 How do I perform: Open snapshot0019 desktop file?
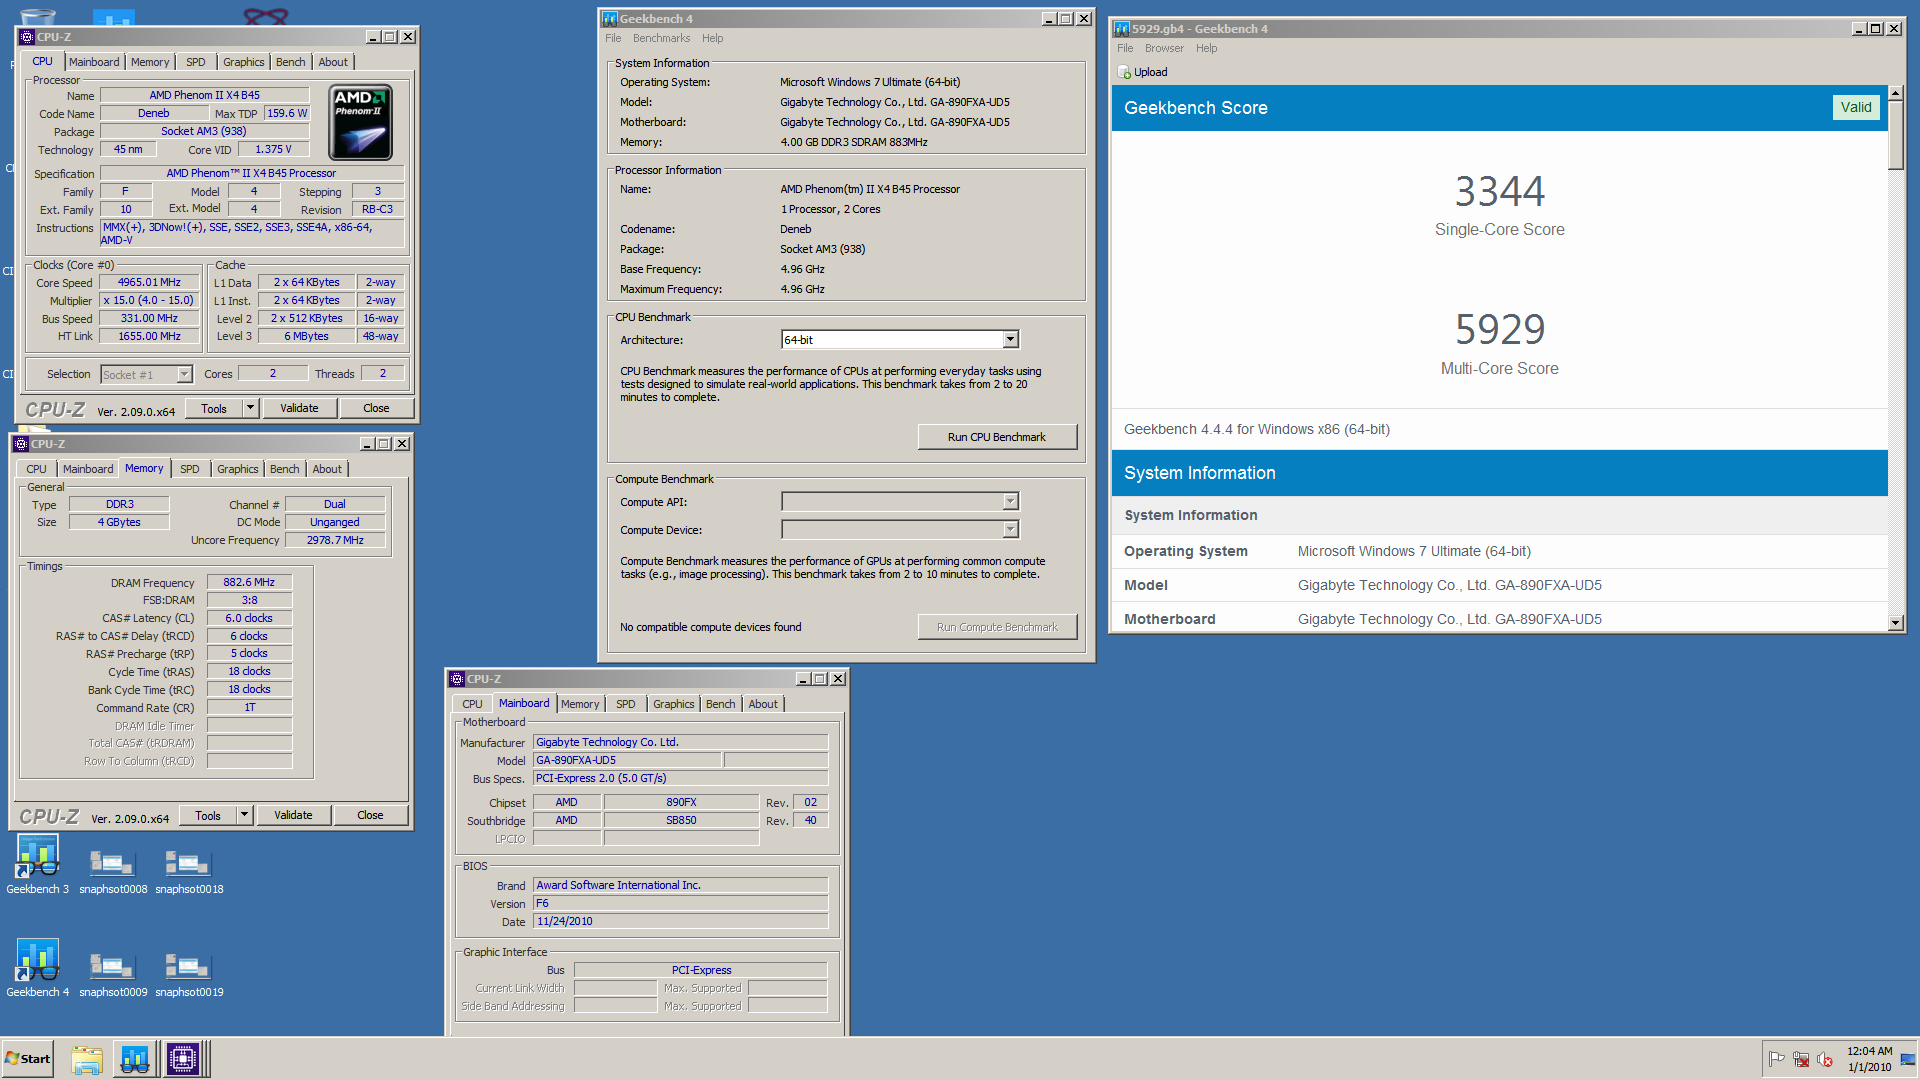189,973
